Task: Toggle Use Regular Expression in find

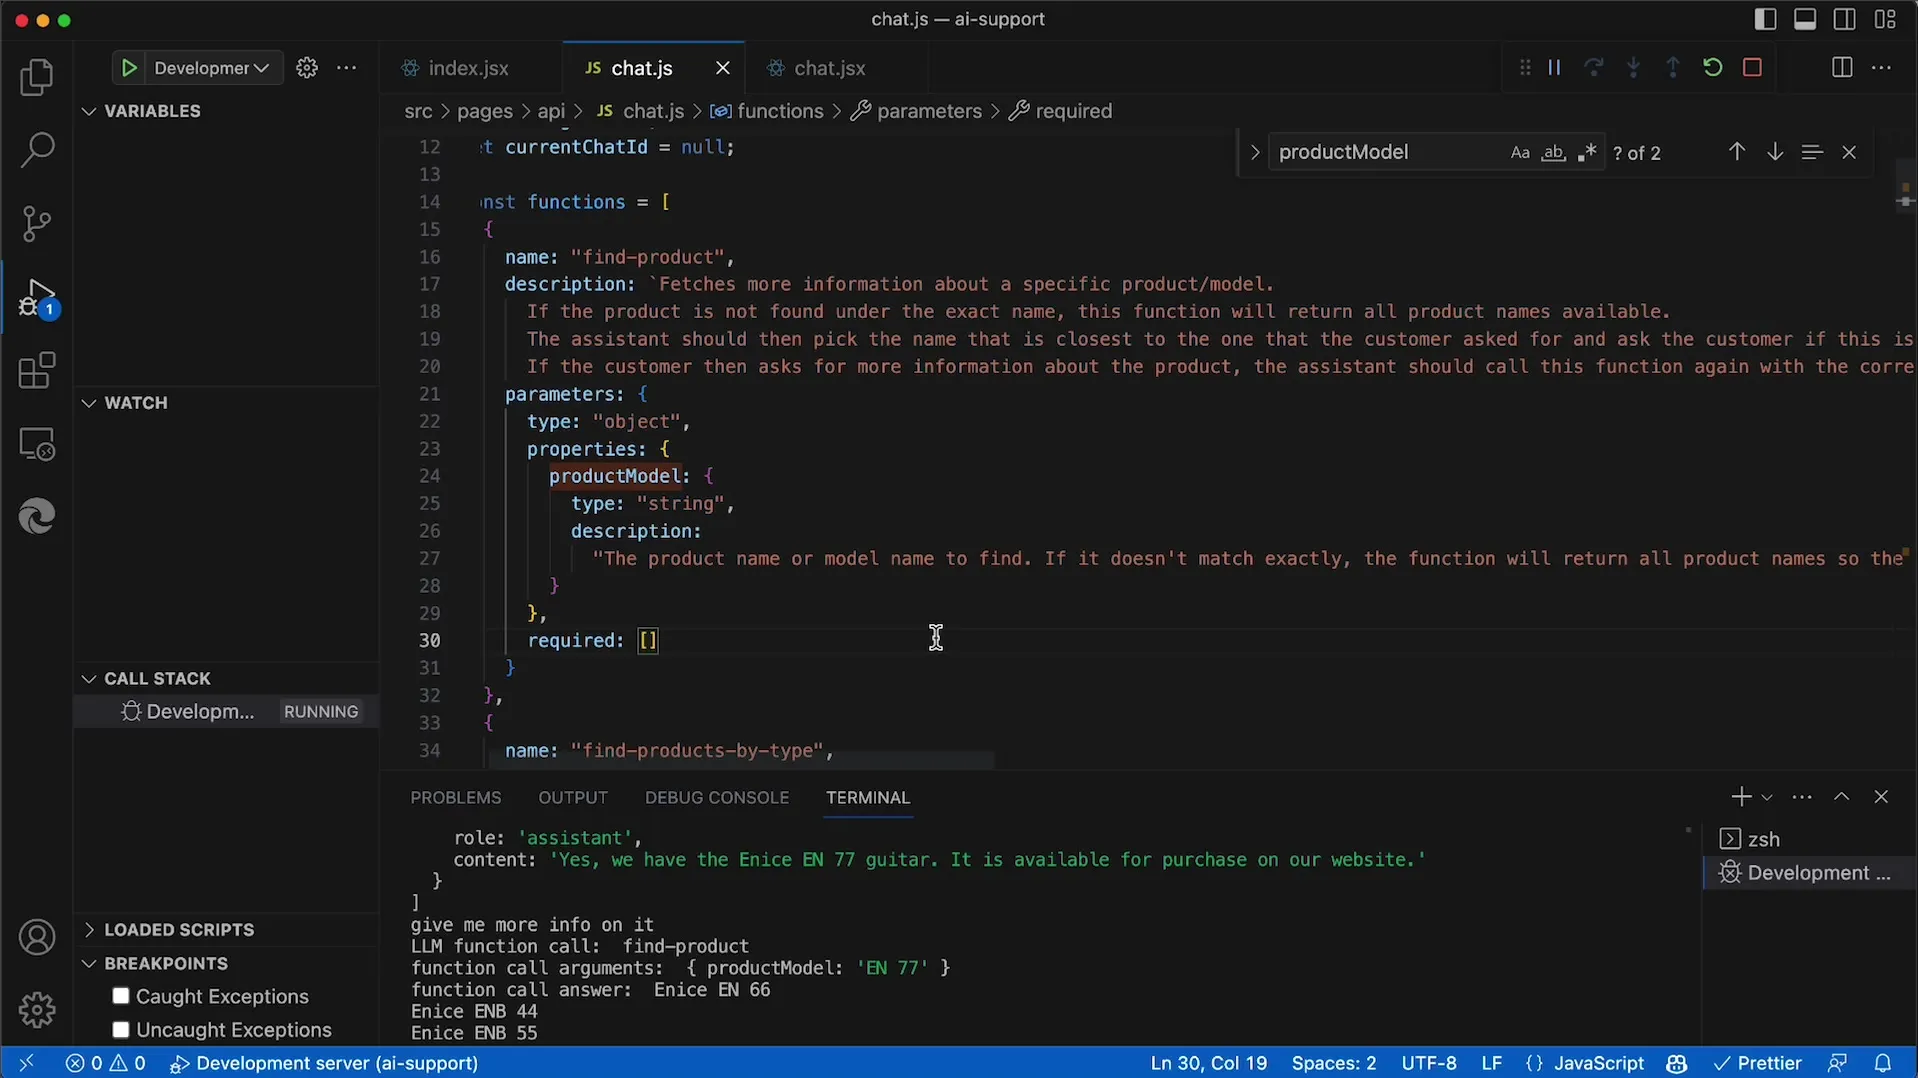Action: 1587,153
